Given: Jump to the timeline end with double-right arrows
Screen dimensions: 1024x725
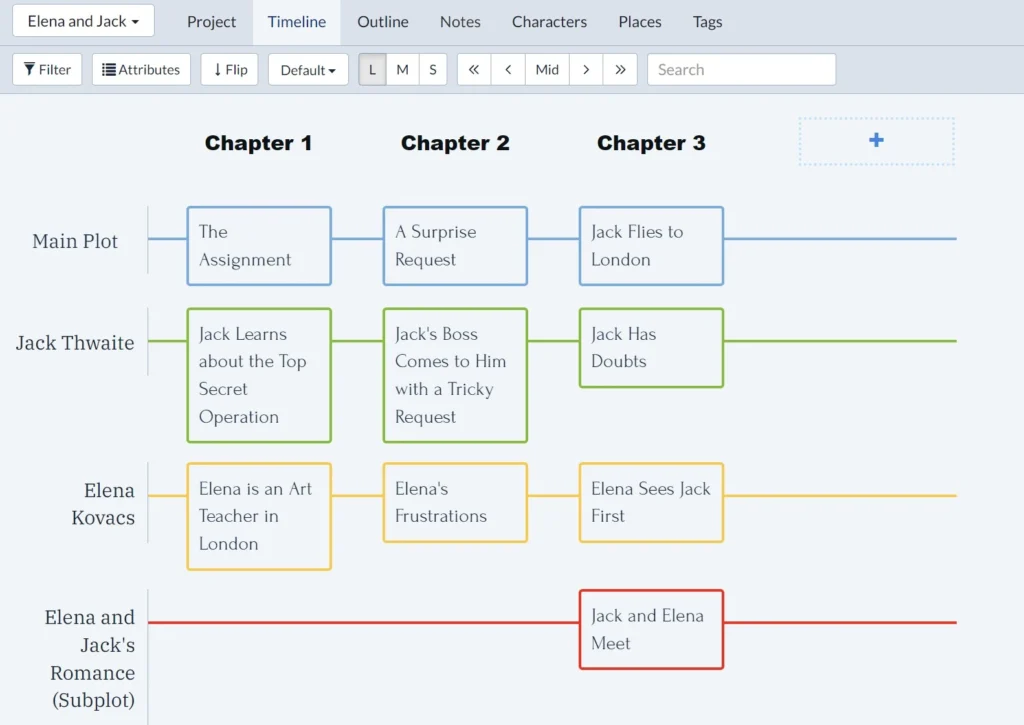Looking at the screenshot, I should [620, 70].
